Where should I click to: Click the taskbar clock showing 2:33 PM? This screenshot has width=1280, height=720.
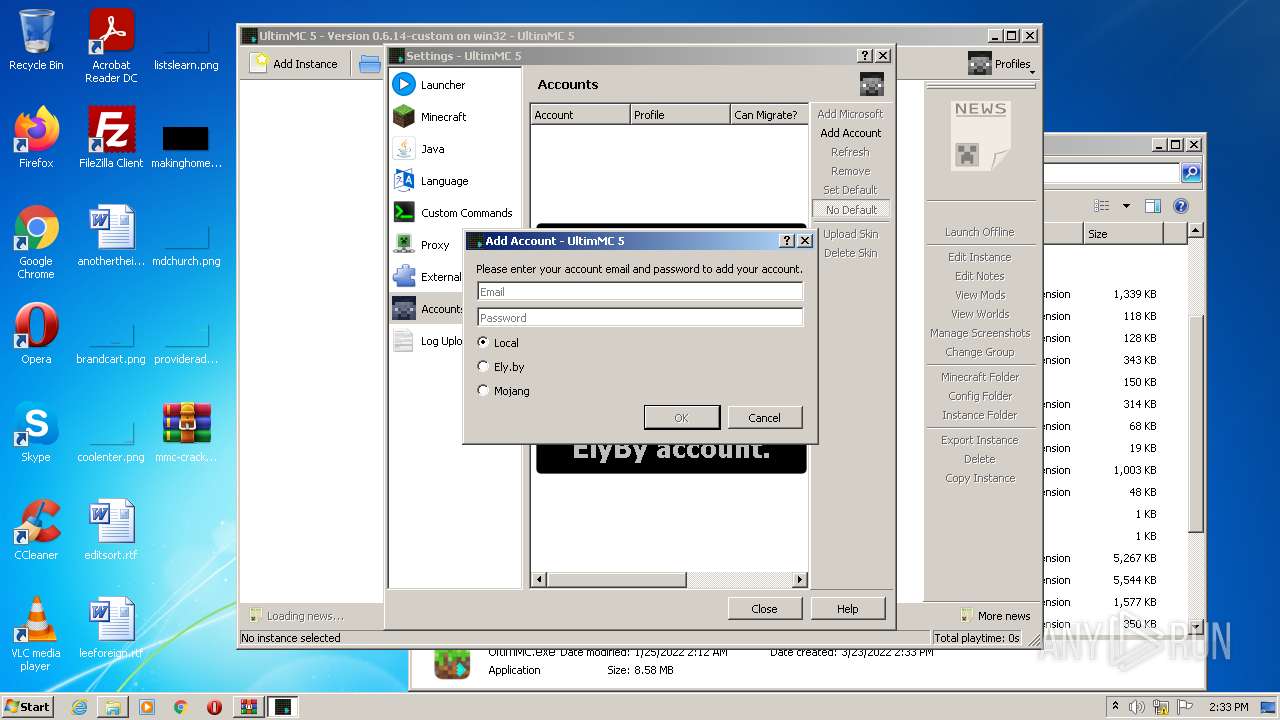[x=1228, y=707]
